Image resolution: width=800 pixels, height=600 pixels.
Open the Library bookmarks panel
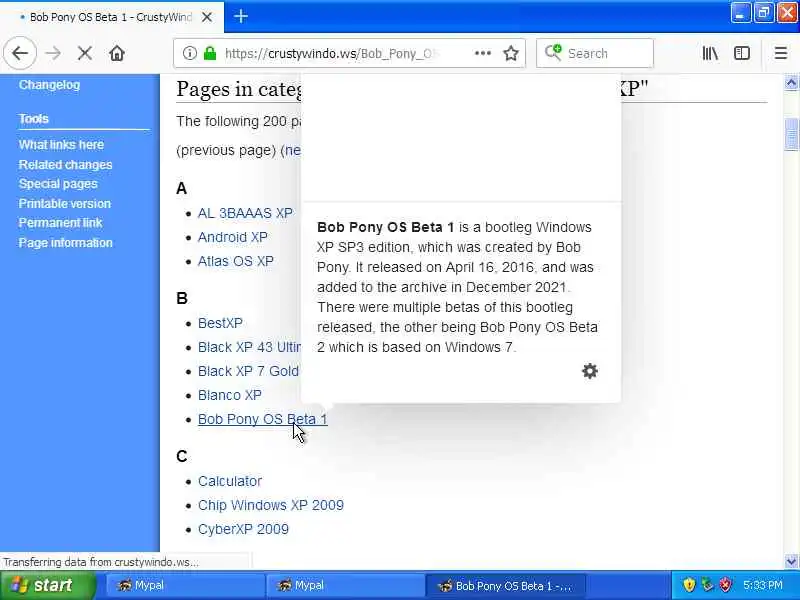(x=710, y=53)
